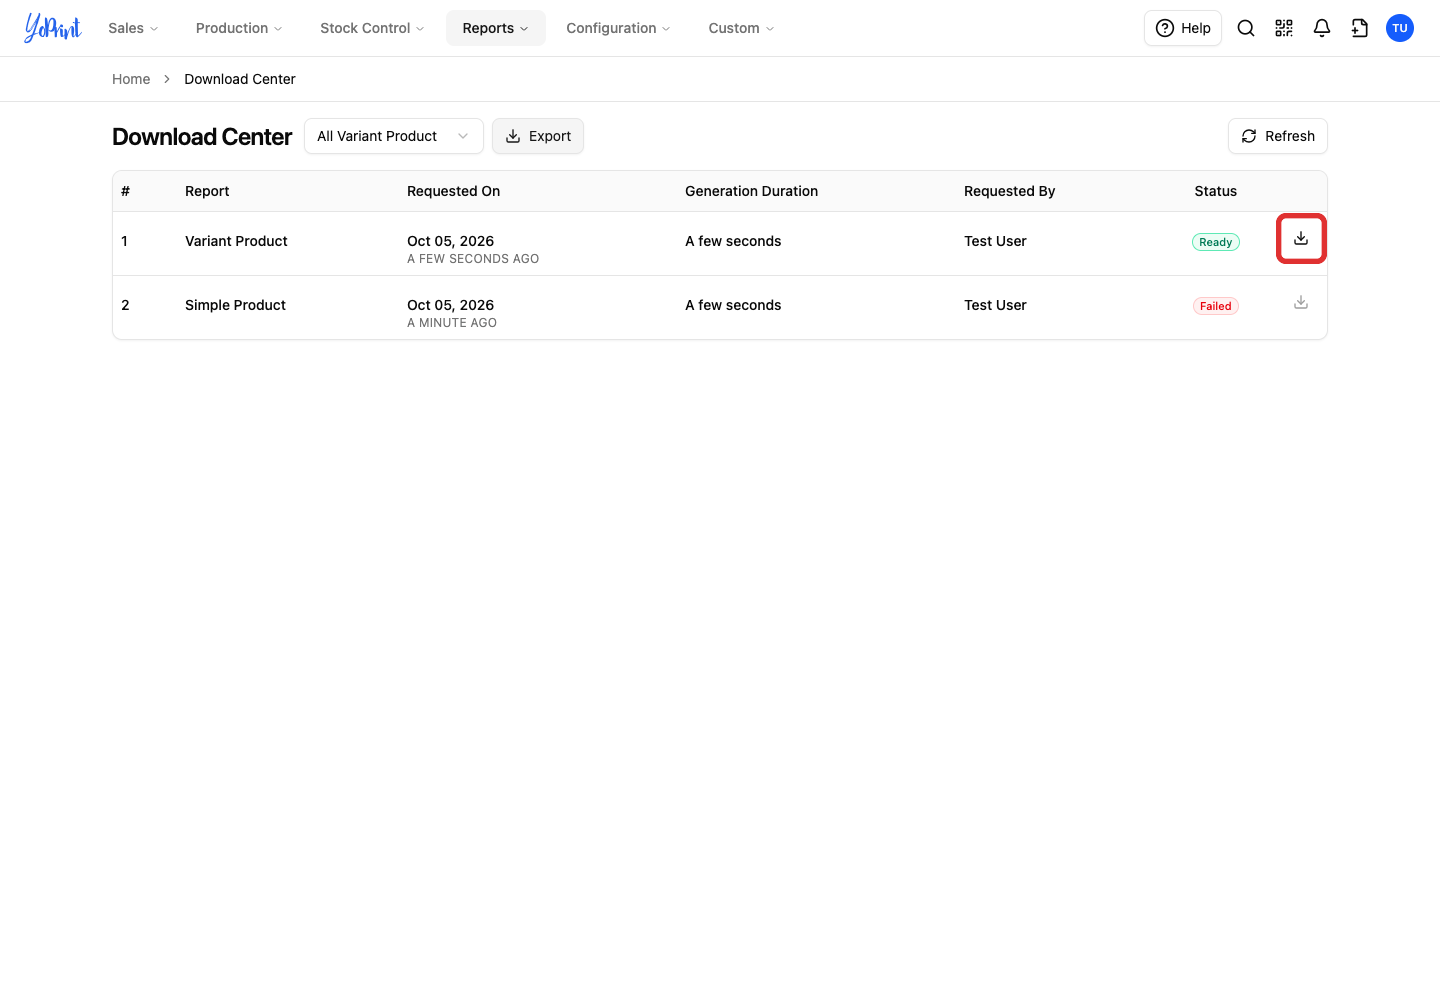Open the Reports menu
1440x1000 pixels.
point(496,28)
